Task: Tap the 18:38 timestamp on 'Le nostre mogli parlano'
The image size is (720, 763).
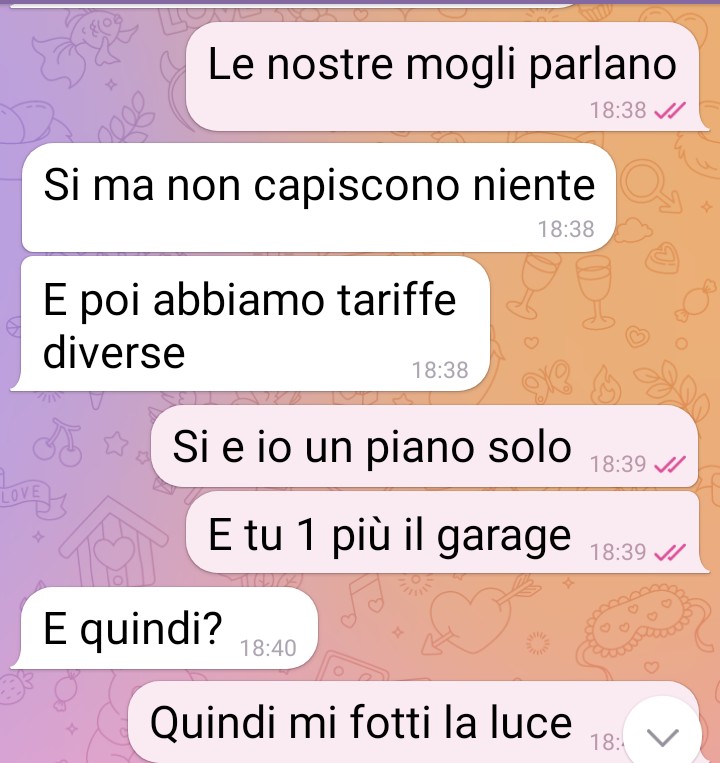Action: 618,110
